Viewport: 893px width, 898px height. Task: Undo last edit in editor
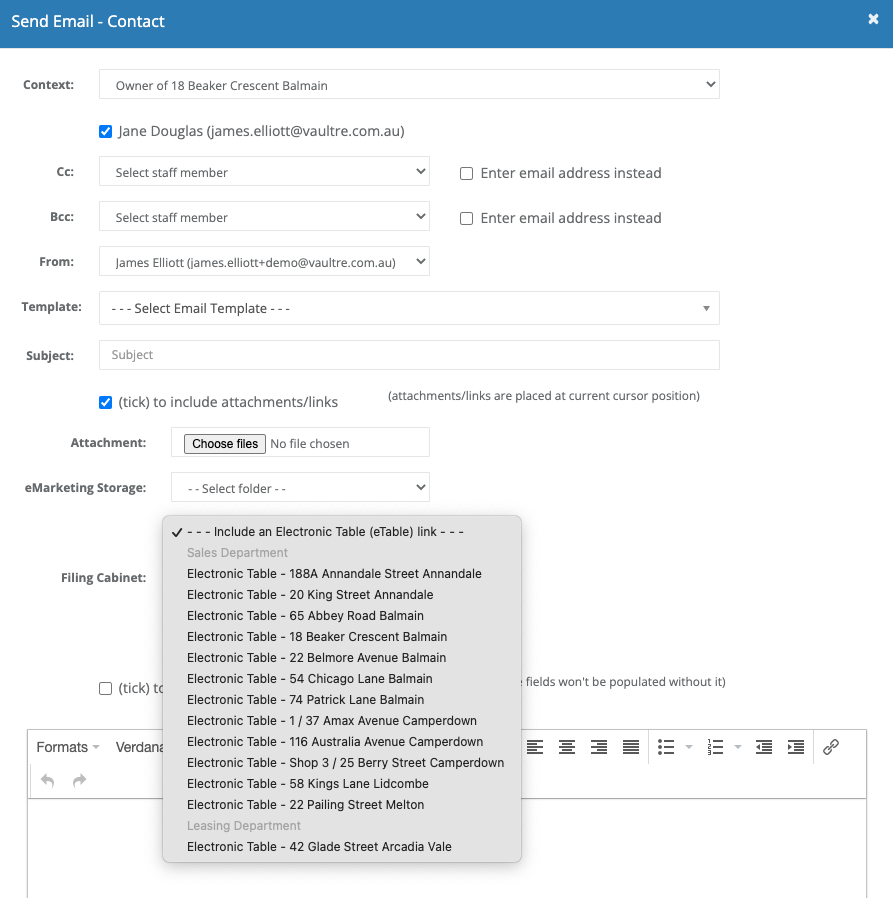pos(48,780)
